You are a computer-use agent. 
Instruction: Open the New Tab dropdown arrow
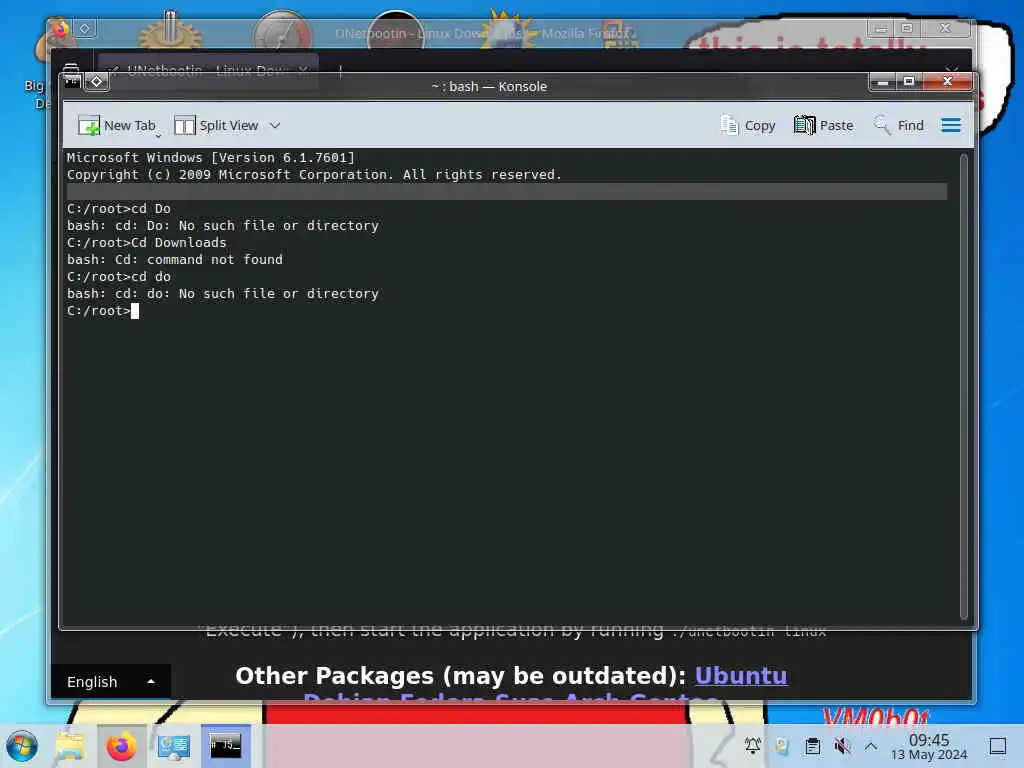point(158,135)
